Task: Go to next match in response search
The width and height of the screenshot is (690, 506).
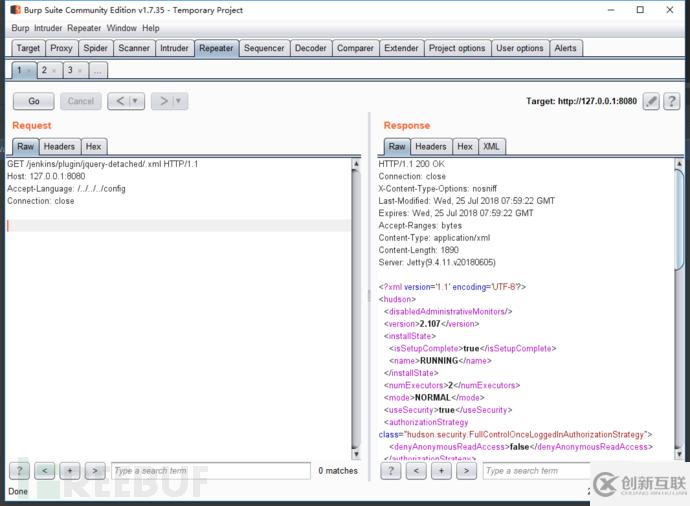Action: [466, 471]
